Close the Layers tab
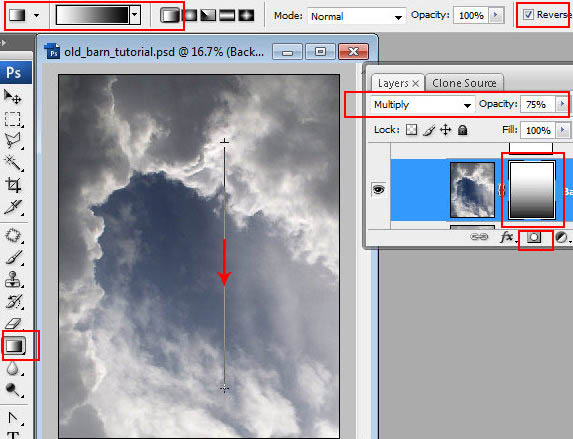 click(x=415, y=84)
